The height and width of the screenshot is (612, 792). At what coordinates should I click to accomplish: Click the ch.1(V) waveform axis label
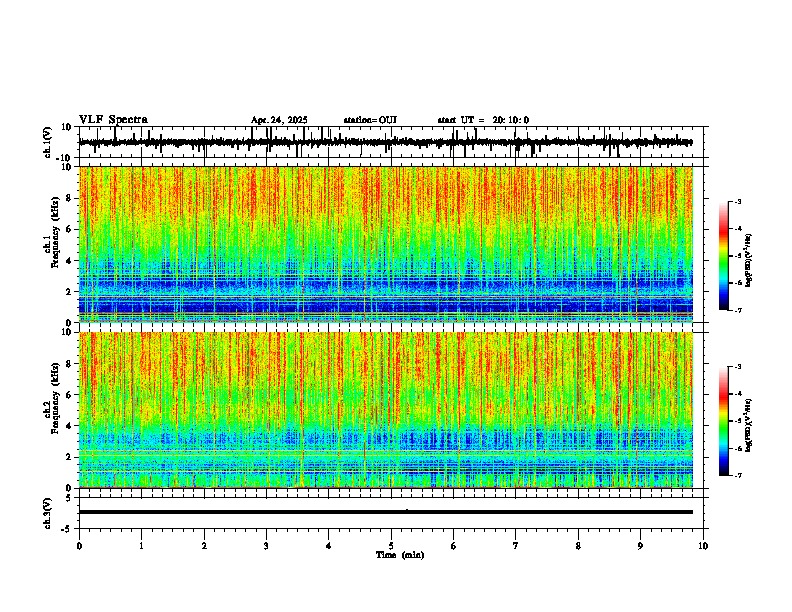48,142
